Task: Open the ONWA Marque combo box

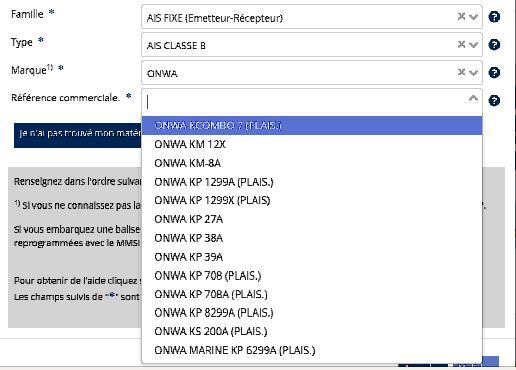Action: pyautogui.click(x=312, y=73)
